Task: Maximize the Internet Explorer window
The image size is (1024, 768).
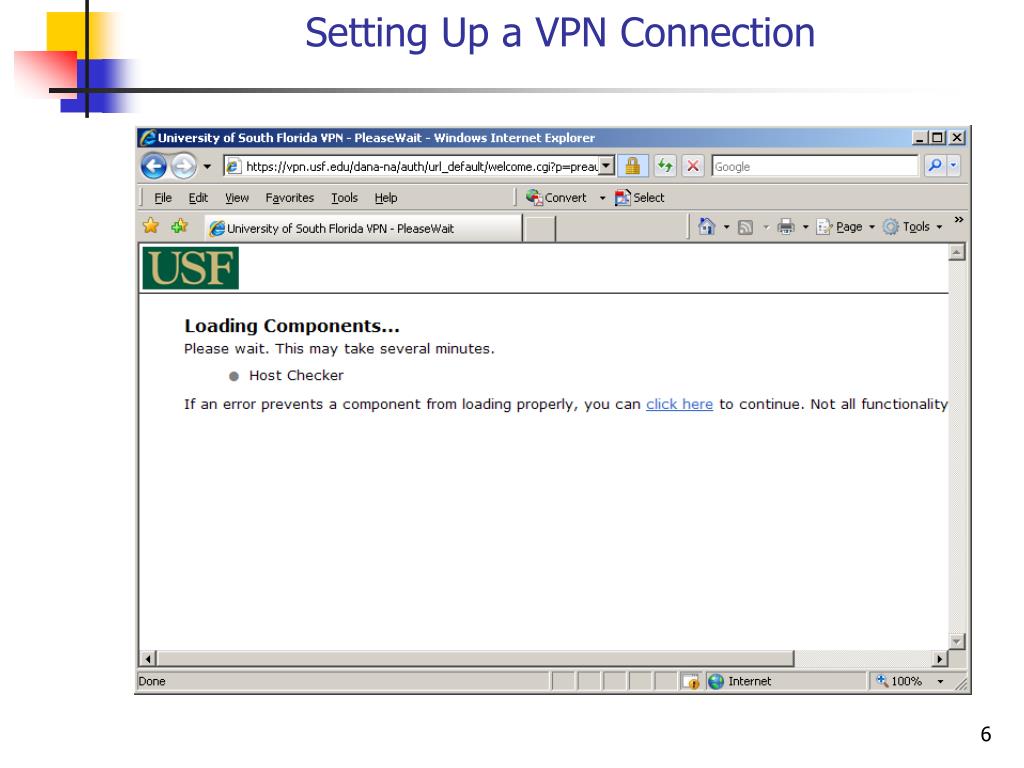Action: pyautogui.click(x=938, y=138)
